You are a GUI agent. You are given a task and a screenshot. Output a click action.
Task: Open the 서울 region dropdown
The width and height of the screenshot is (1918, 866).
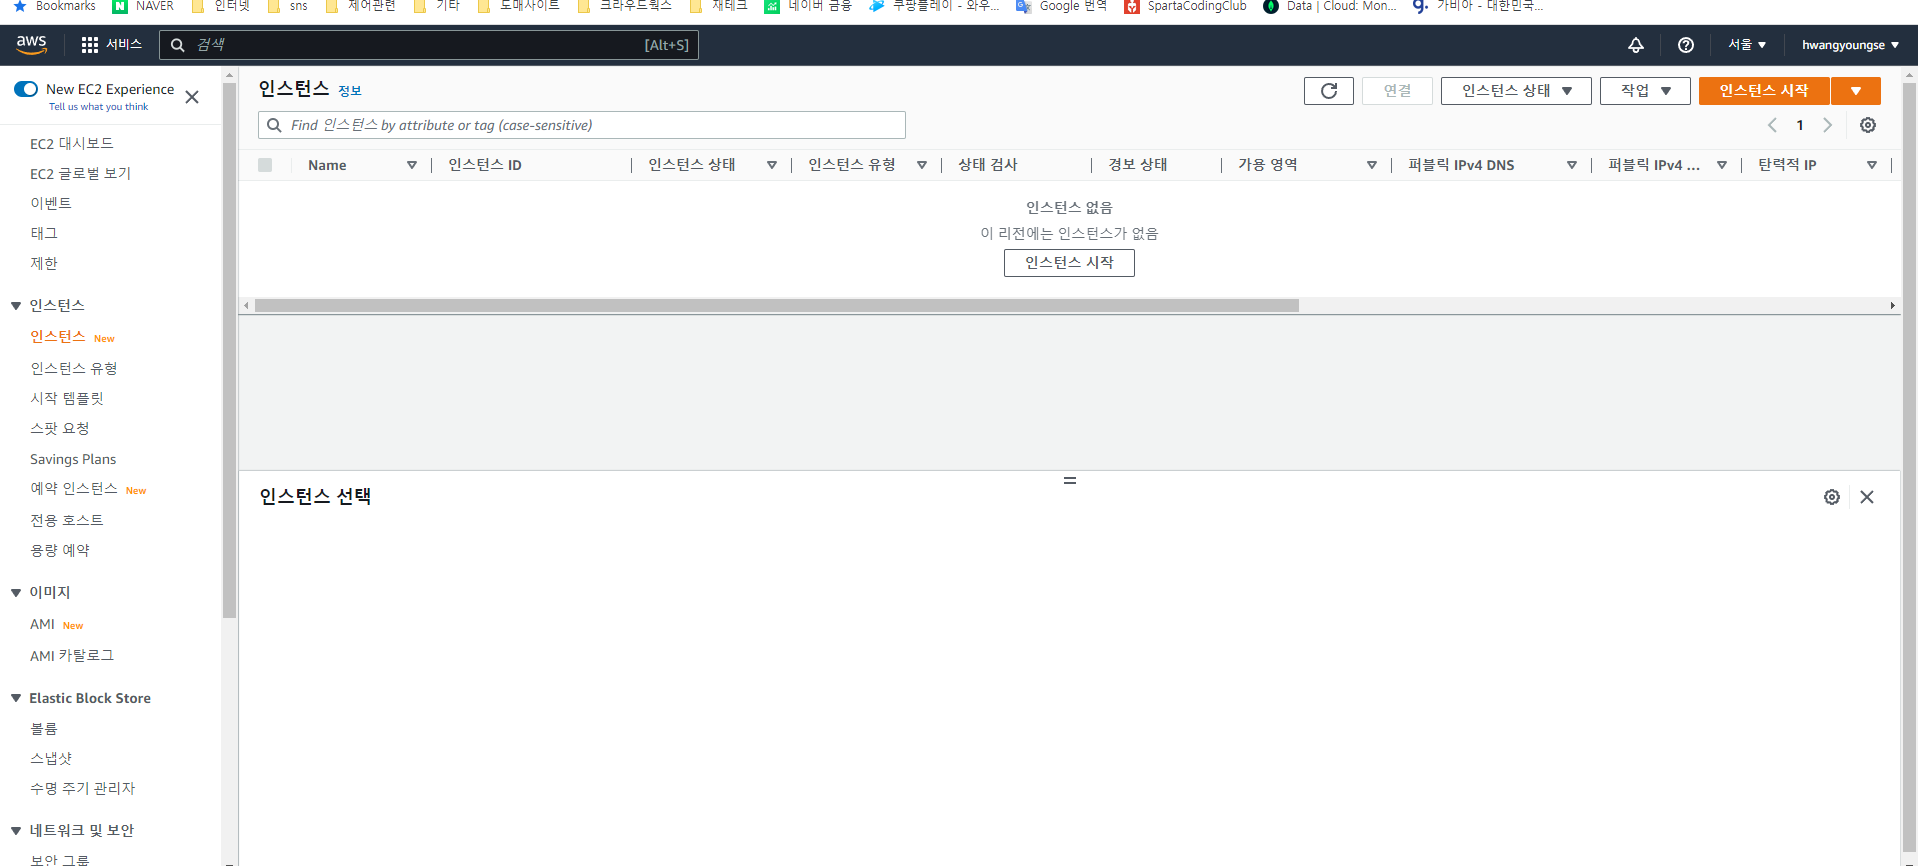click(x=1747, y=45)
